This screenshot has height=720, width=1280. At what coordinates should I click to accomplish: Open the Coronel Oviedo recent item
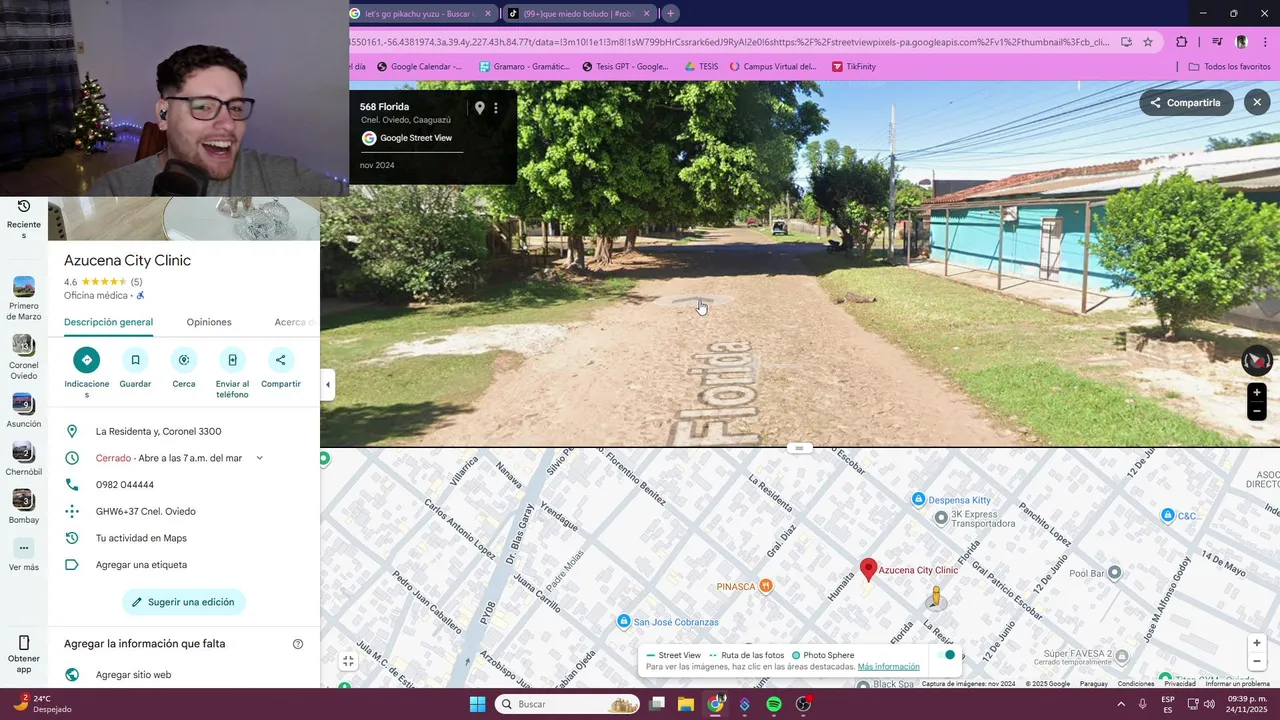click(x=24, y=358)
